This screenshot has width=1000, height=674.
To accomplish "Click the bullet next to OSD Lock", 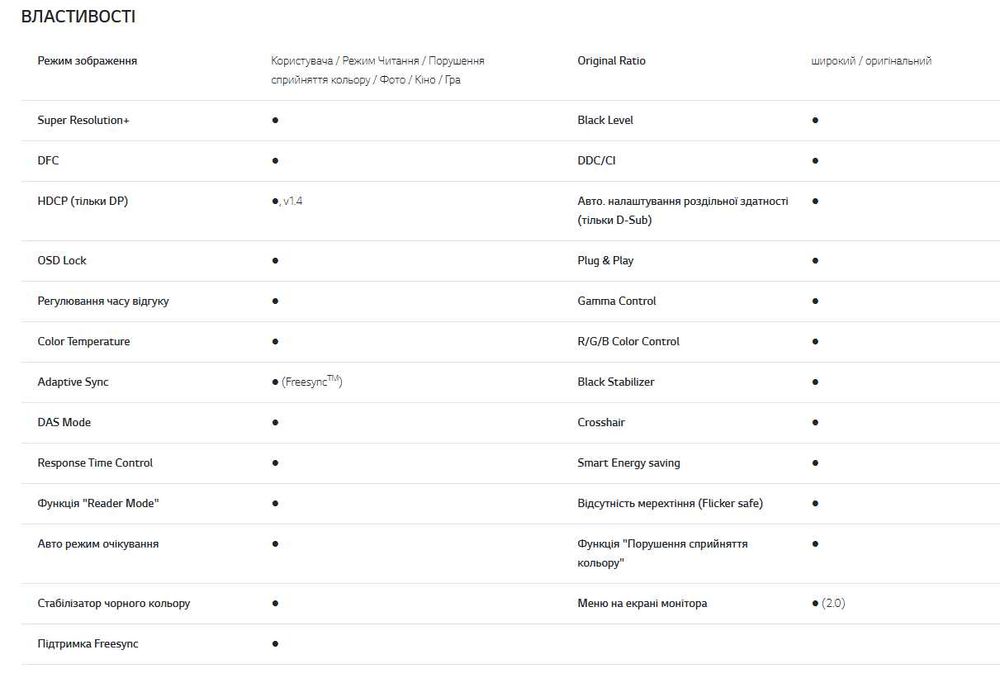I will (275, 260).
